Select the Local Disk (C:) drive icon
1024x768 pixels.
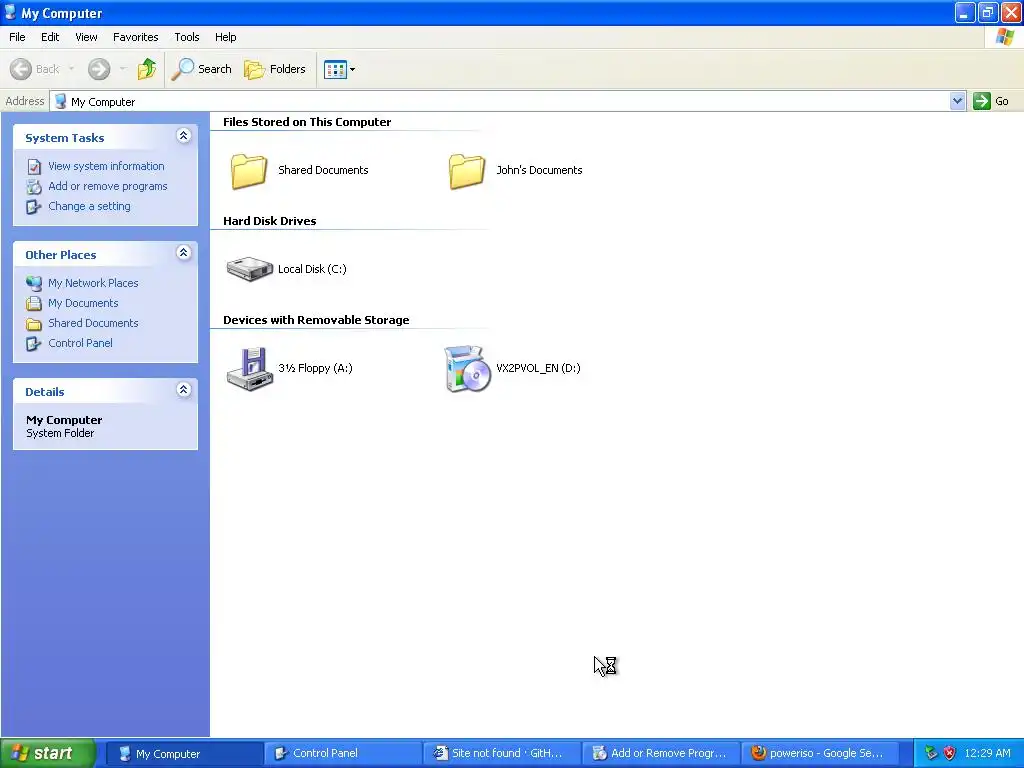coord(249,269)
